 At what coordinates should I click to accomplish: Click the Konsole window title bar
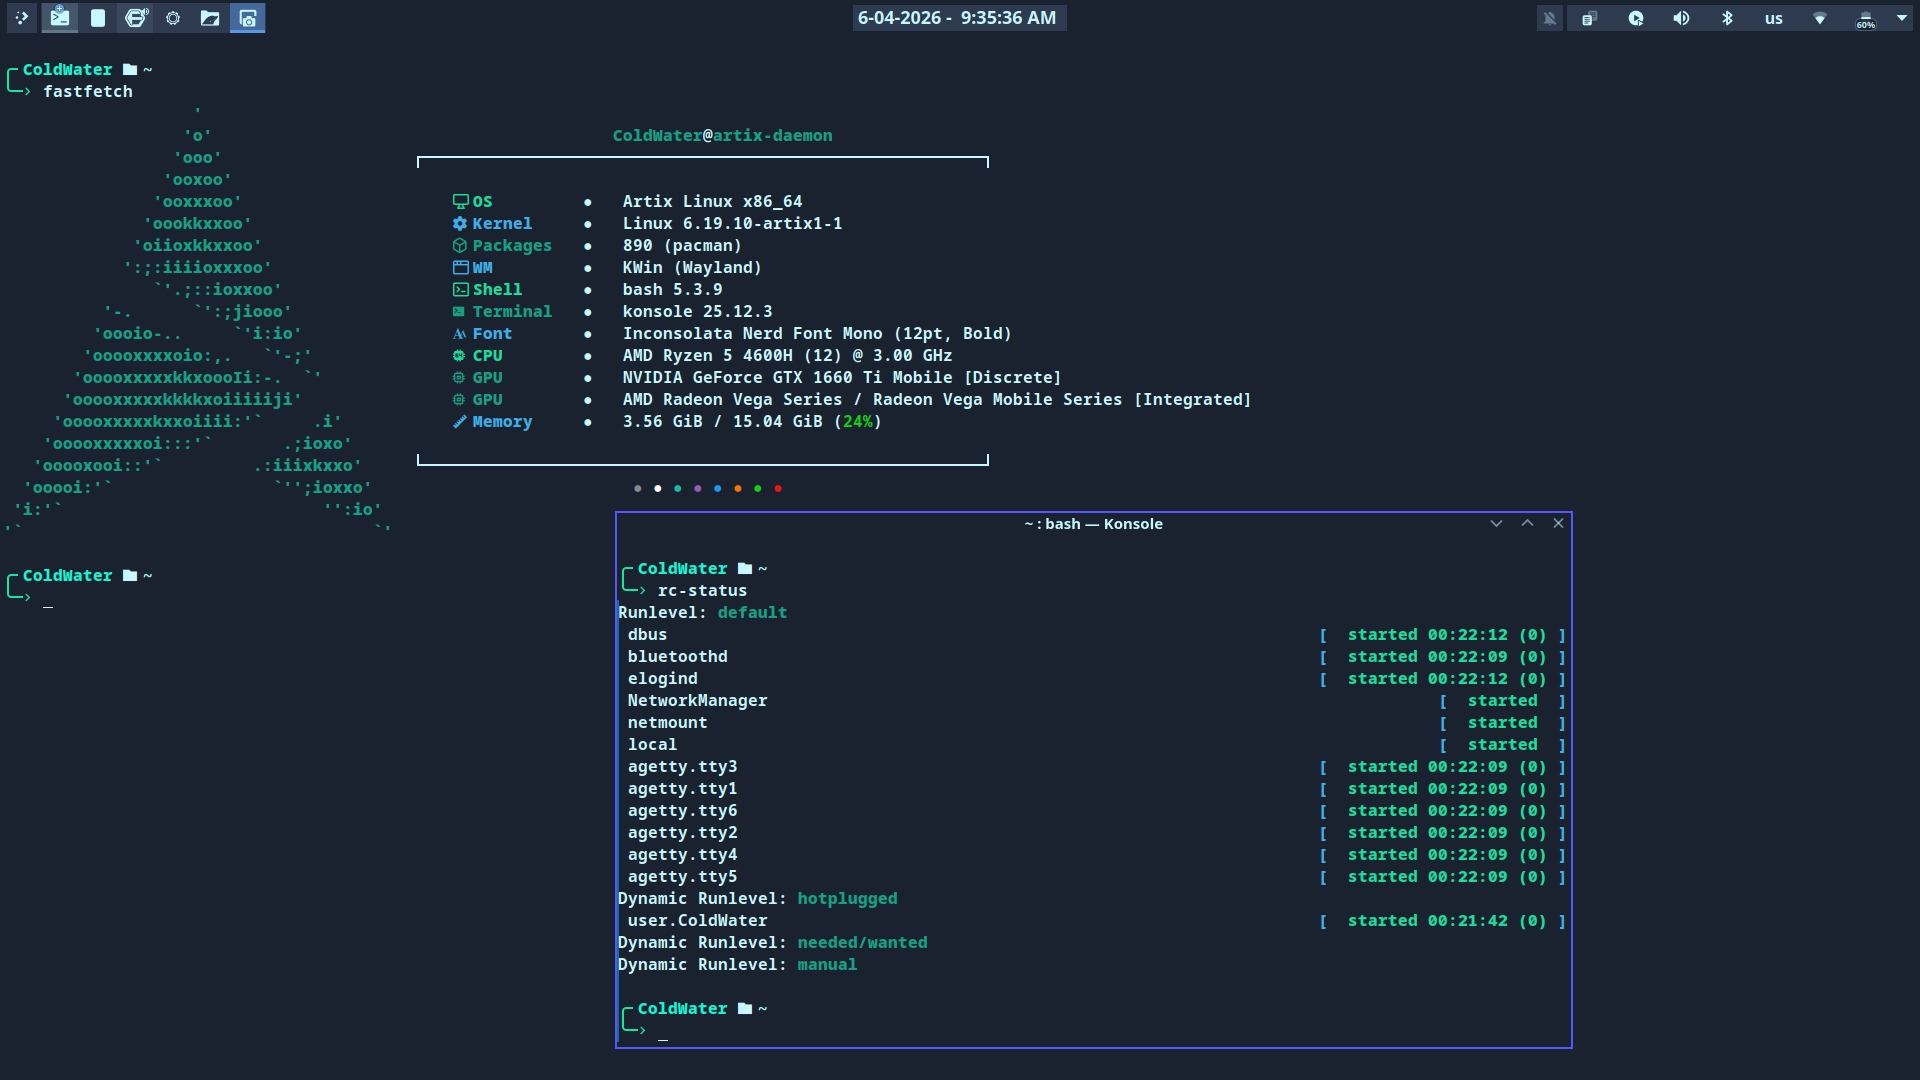[x=1092, y=524]
